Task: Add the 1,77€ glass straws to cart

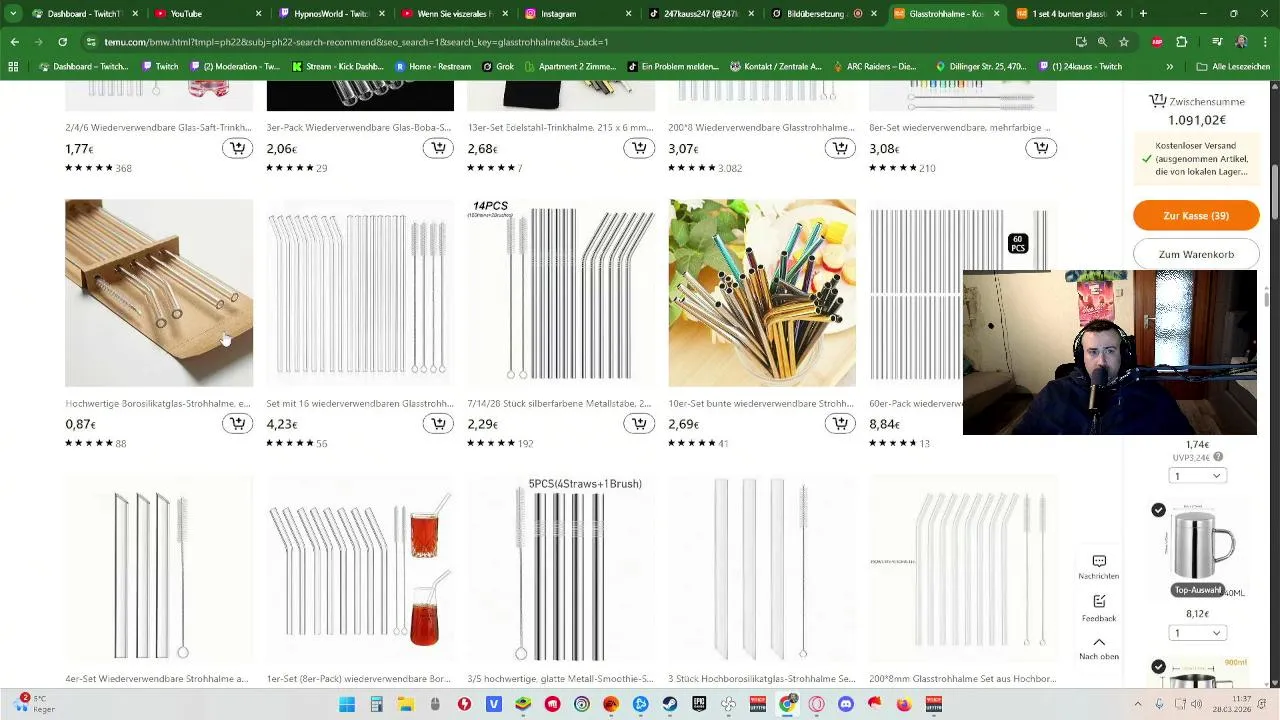Action: point(237,148)
